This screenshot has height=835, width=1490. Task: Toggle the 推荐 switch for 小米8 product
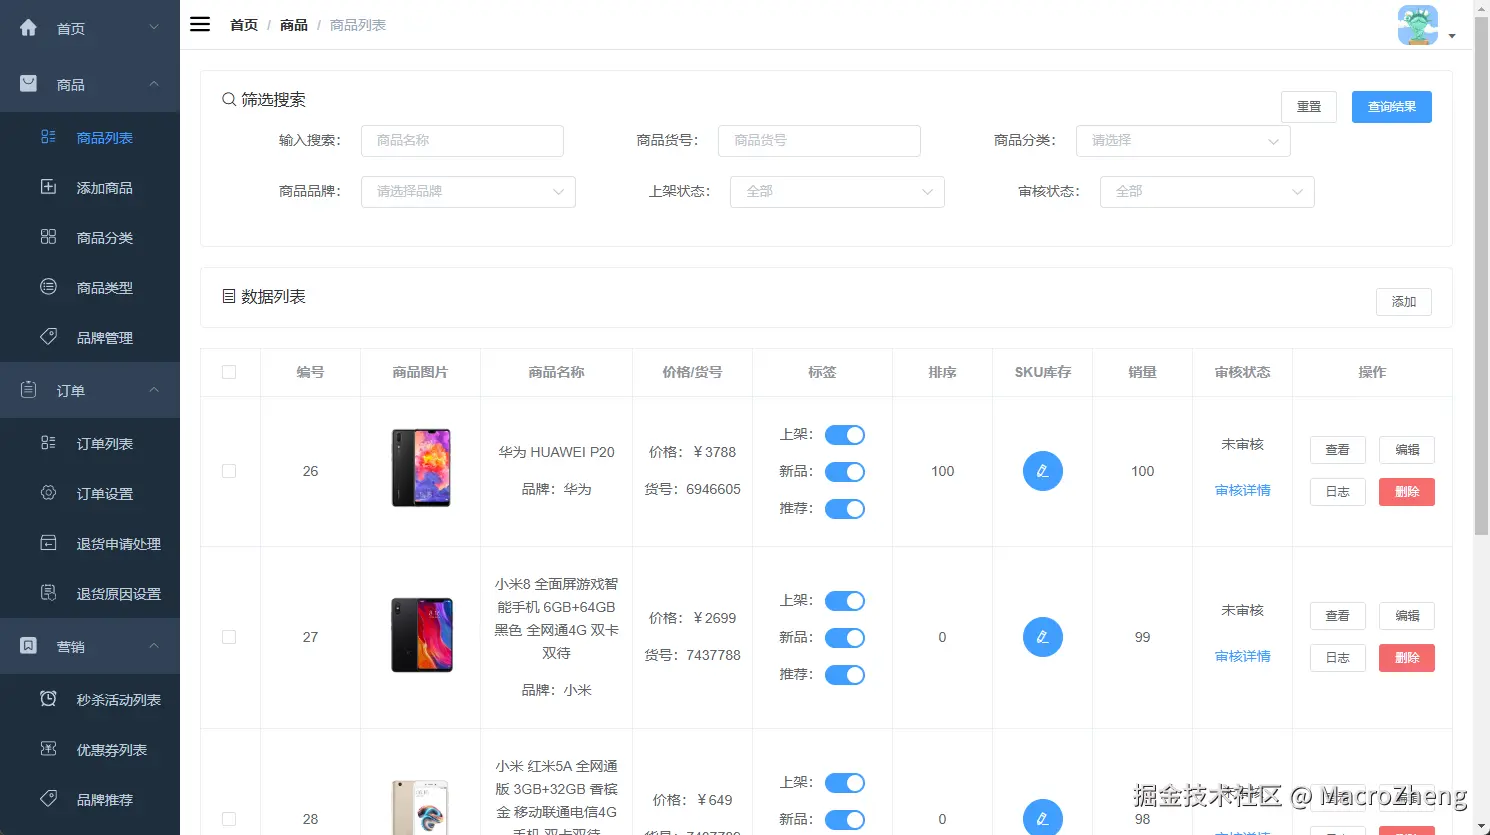845,675
